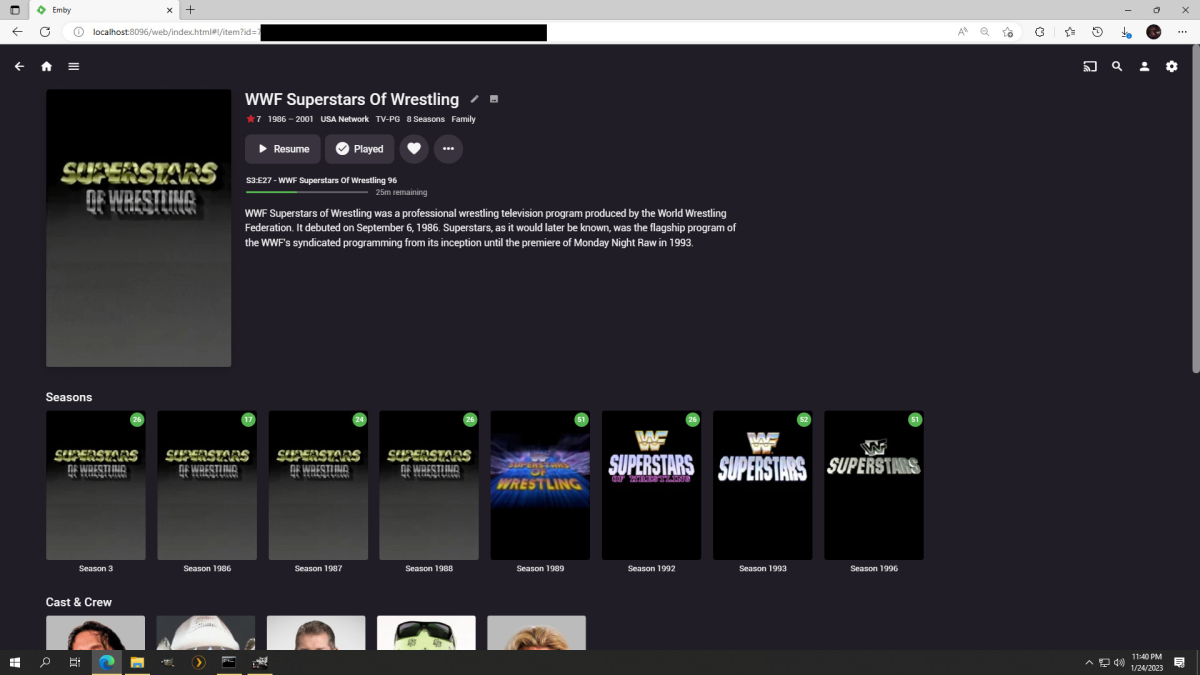This screenshot has width=1200, height=675.
Task: Add show to favorites with heart
Action: pyautogui.click(x=414, y=149)
